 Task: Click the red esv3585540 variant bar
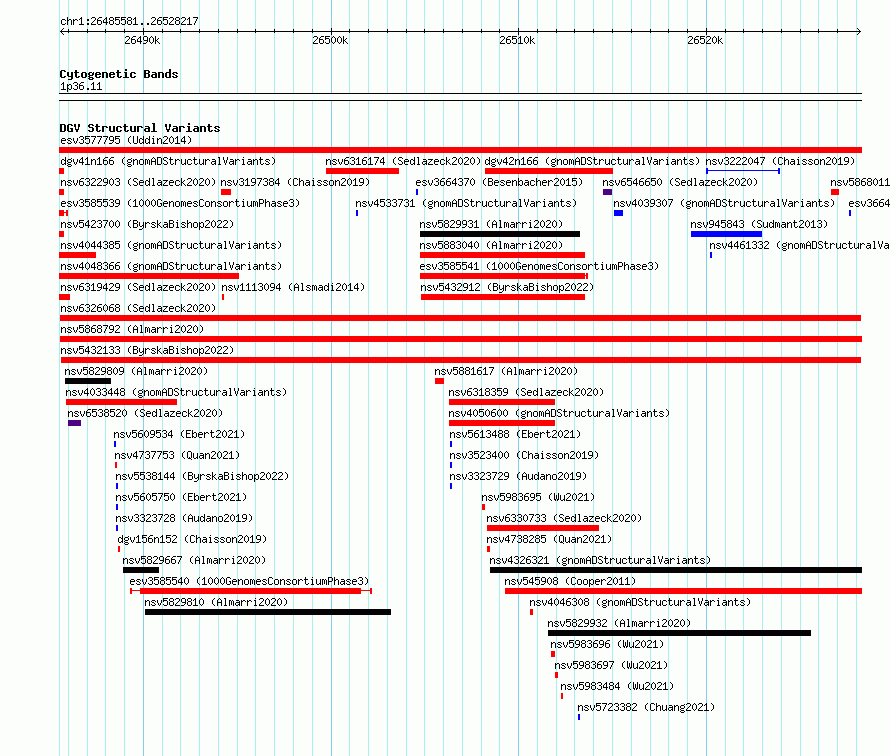click(x=250, y=591)
